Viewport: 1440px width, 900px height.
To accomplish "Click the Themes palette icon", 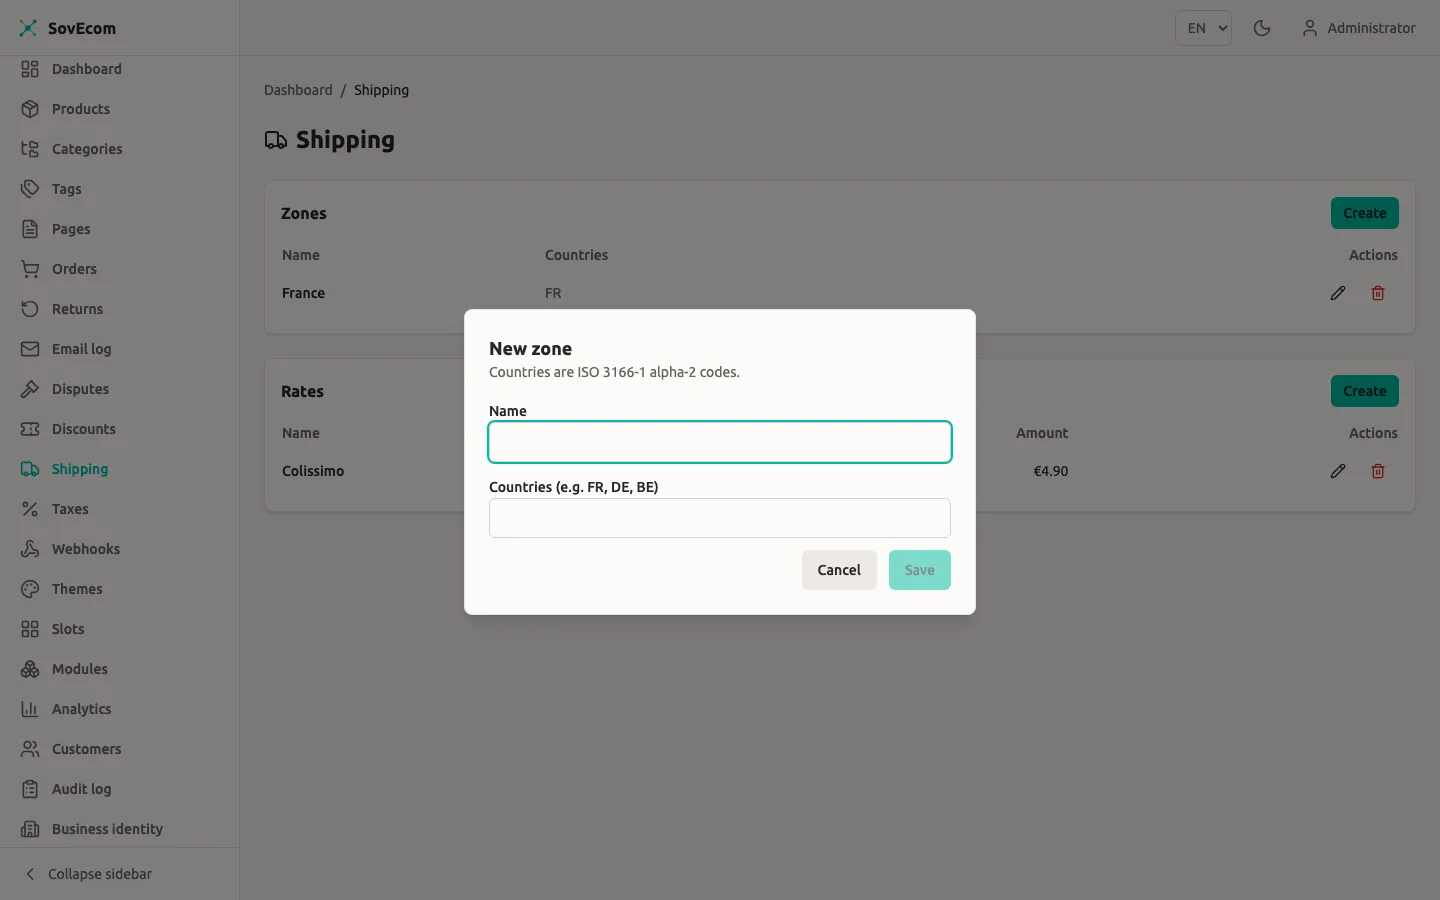I will coord(30,589).
